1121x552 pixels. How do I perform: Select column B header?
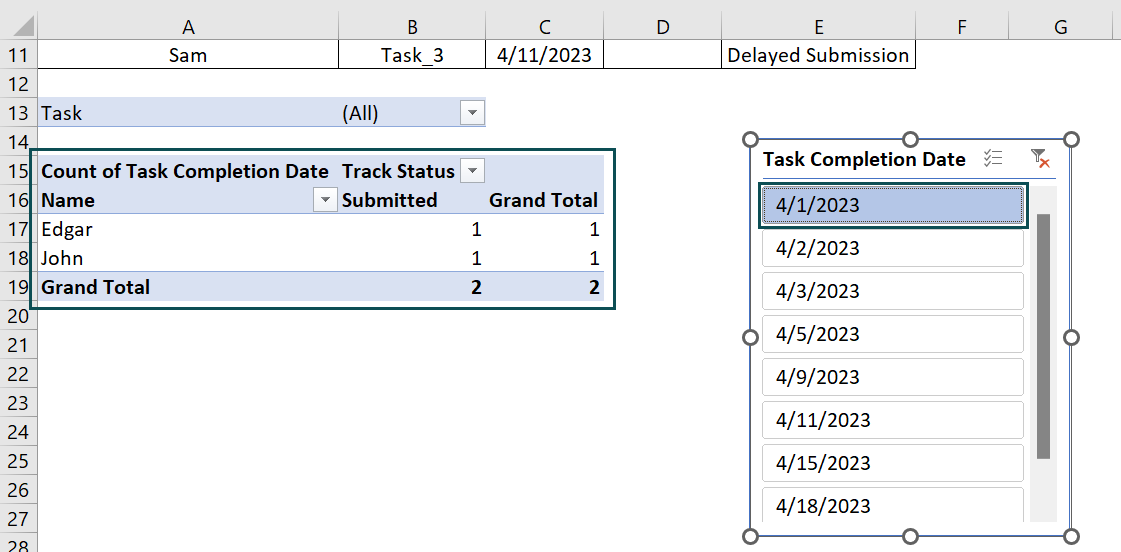412,27
